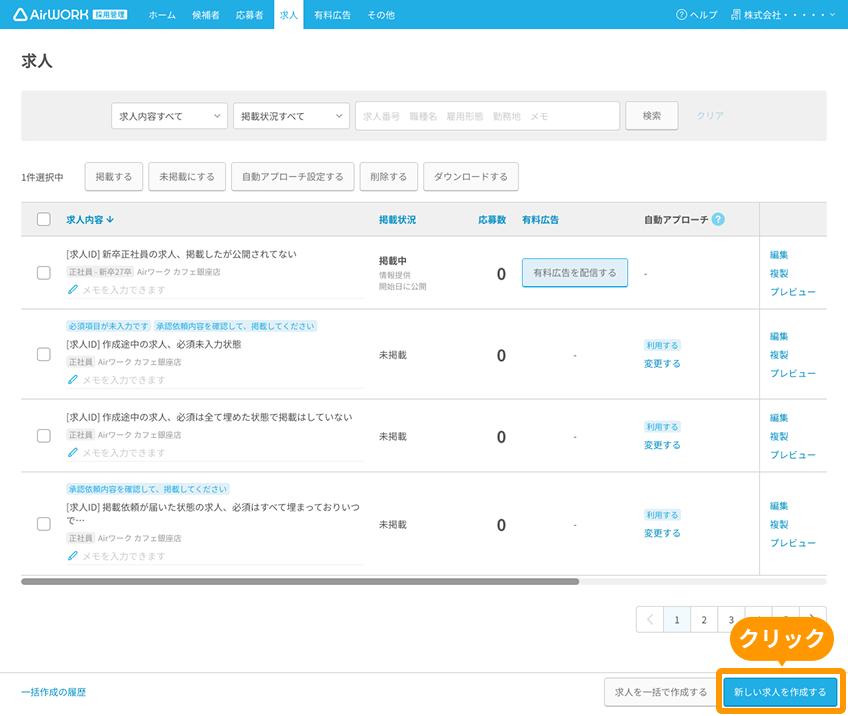
Task: Click the memo pencil icon in 新卒正社員 row
Action: (x=72, y=289)
